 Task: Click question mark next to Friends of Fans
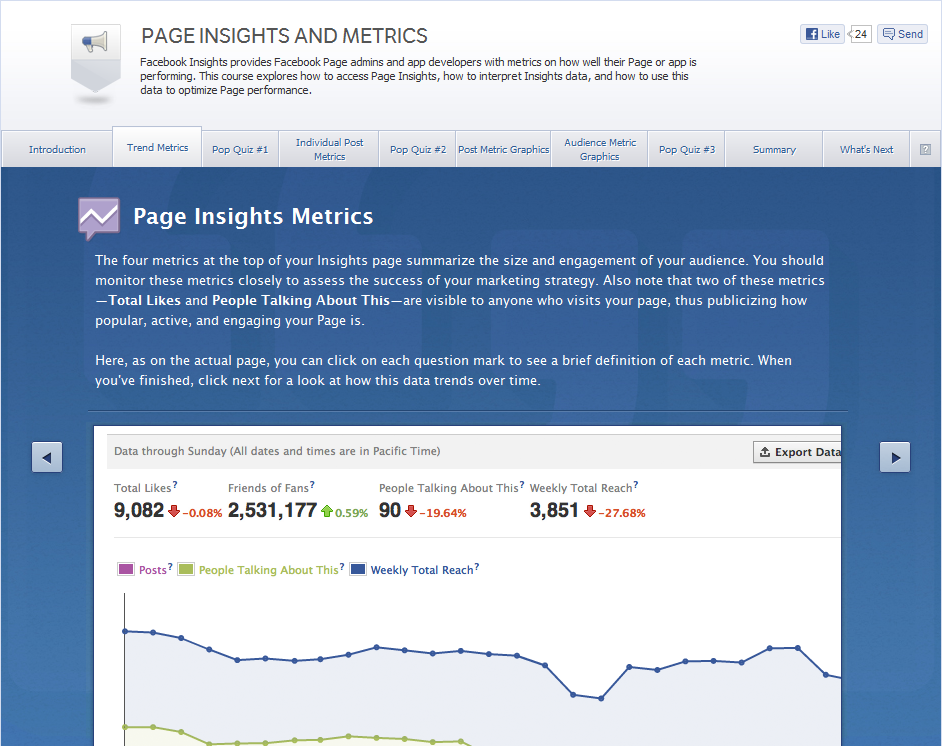pyautogui.click(x=312, y=484)
